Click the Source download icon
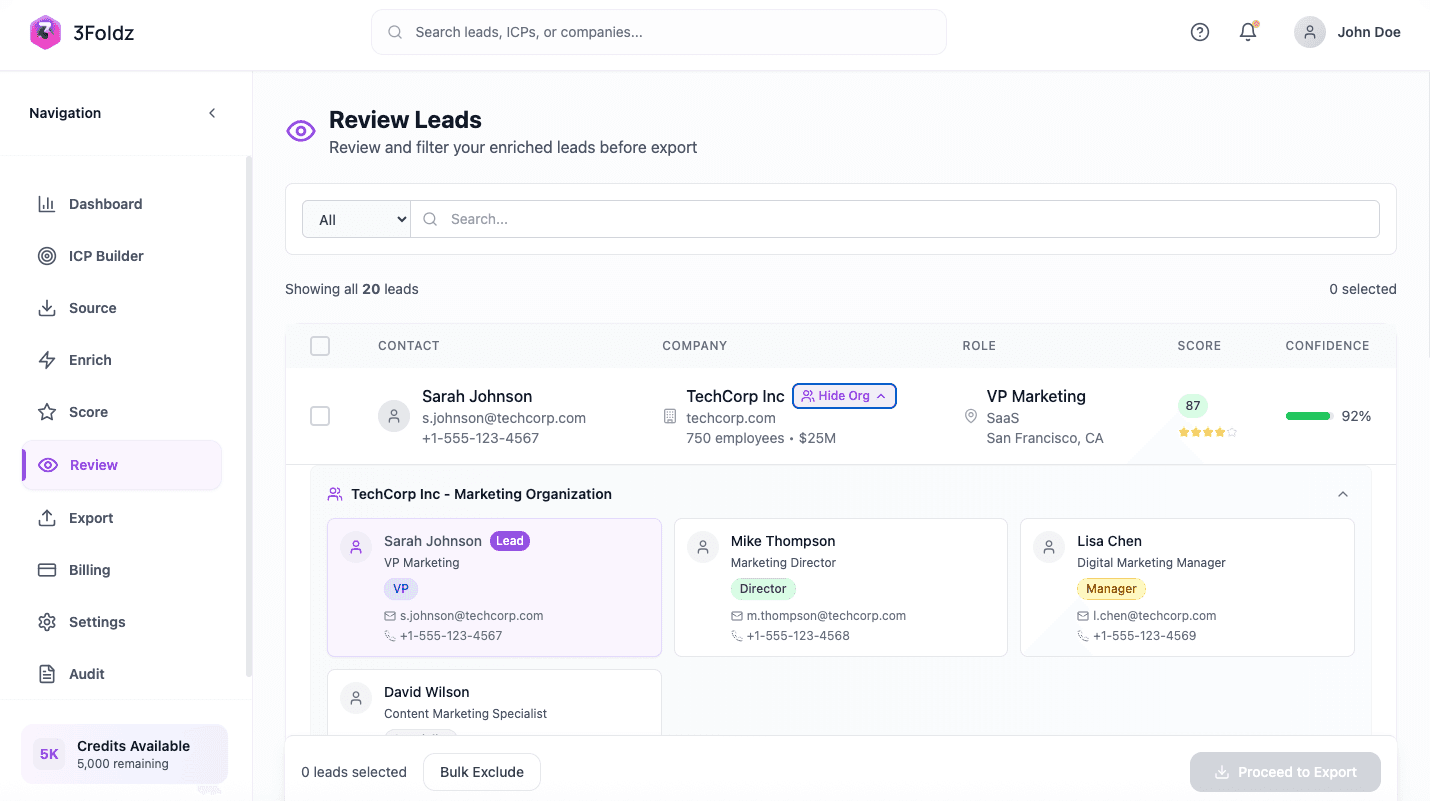 pyautogui.click(x=47, y=308)
